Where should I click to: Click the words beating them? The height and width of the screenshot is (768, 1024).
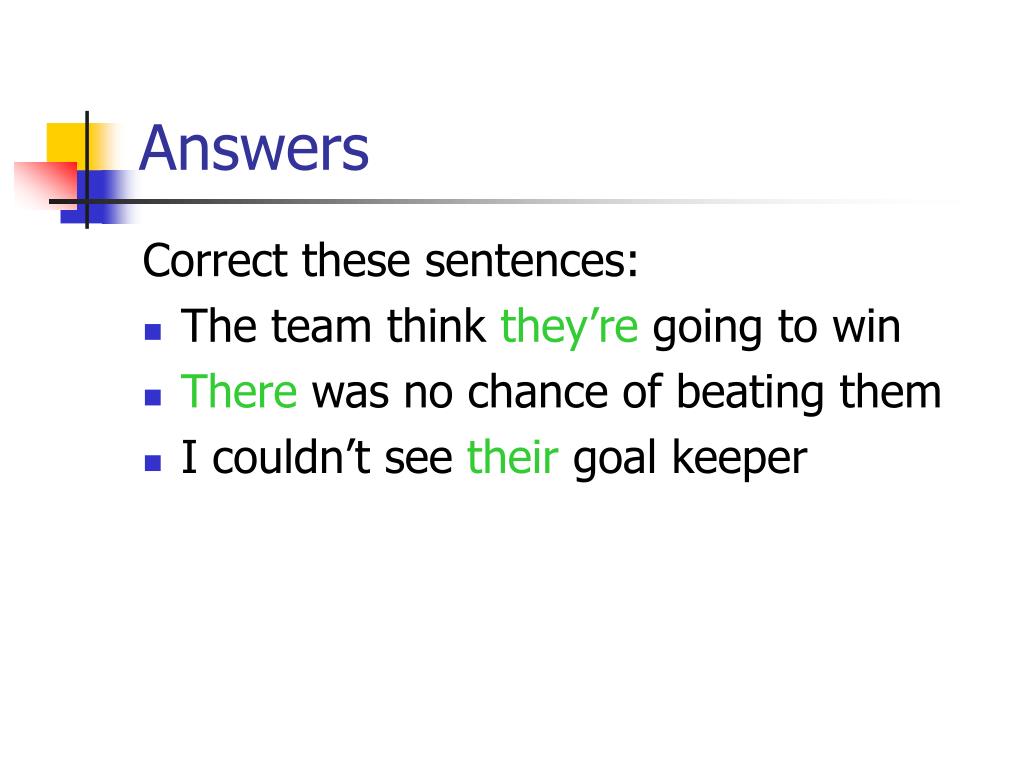[x=808, y=392]
